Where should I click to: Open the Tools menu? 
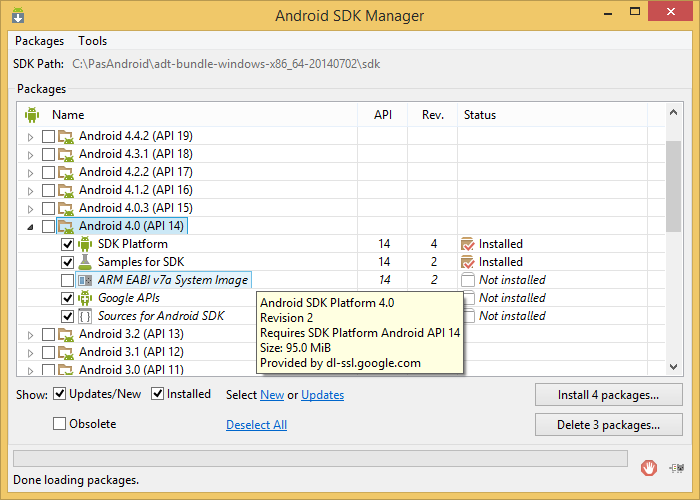(x=93, y=41)
